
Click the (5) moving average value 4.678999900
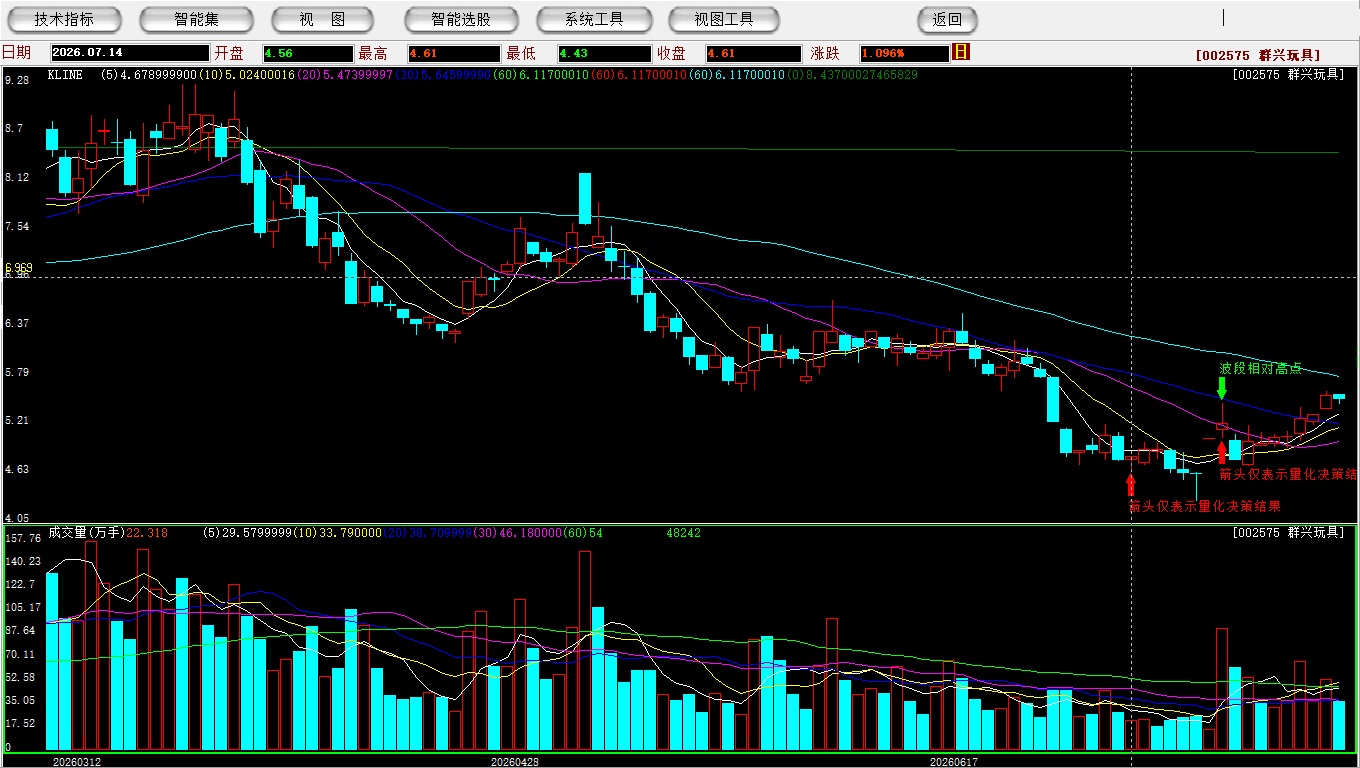tap(148, 75)
